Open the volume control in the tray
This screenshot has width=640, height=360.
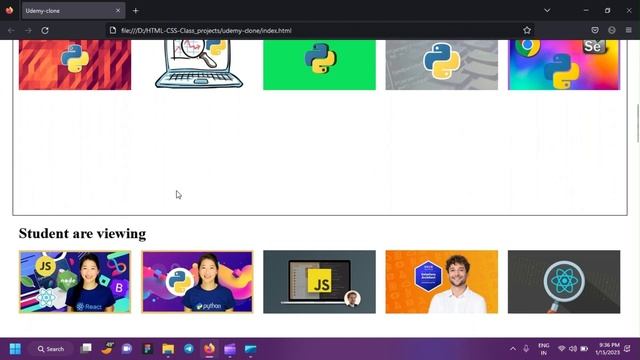pos(573,349)
